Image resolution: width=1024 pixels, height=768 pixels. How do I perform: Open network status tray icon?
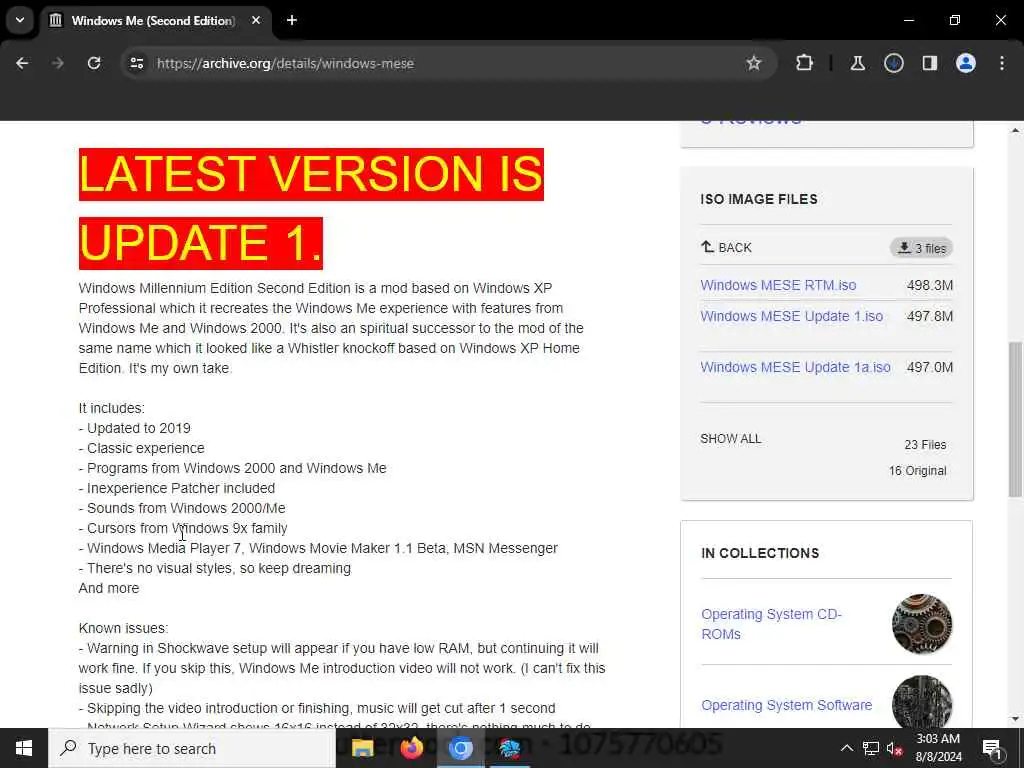[x=871, y=748]
